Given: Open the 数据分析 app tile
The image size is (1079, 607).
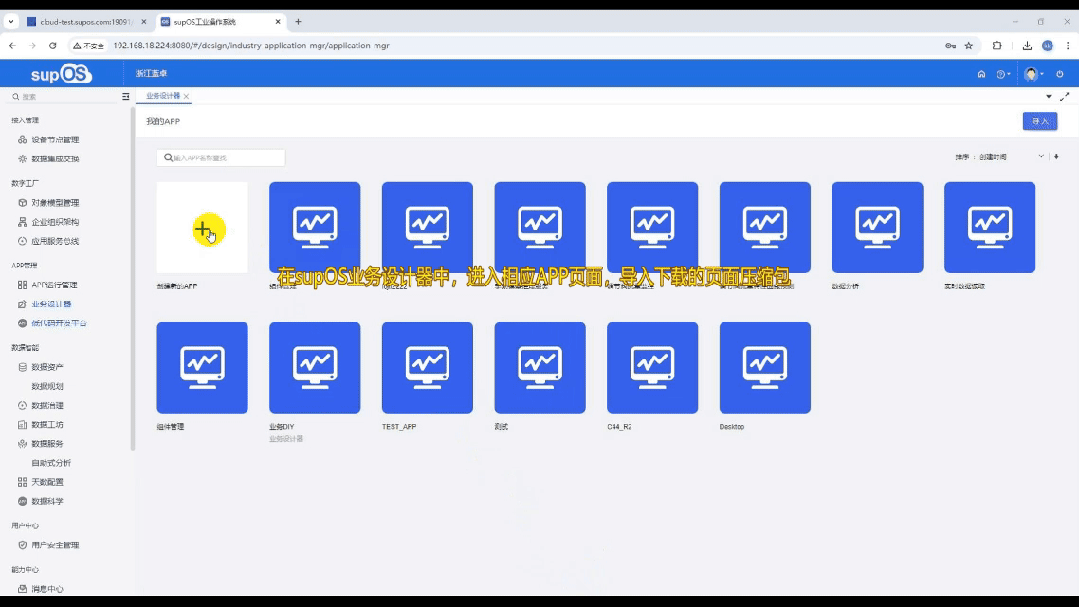Looking at the screenshot, I should pos(877,228).
